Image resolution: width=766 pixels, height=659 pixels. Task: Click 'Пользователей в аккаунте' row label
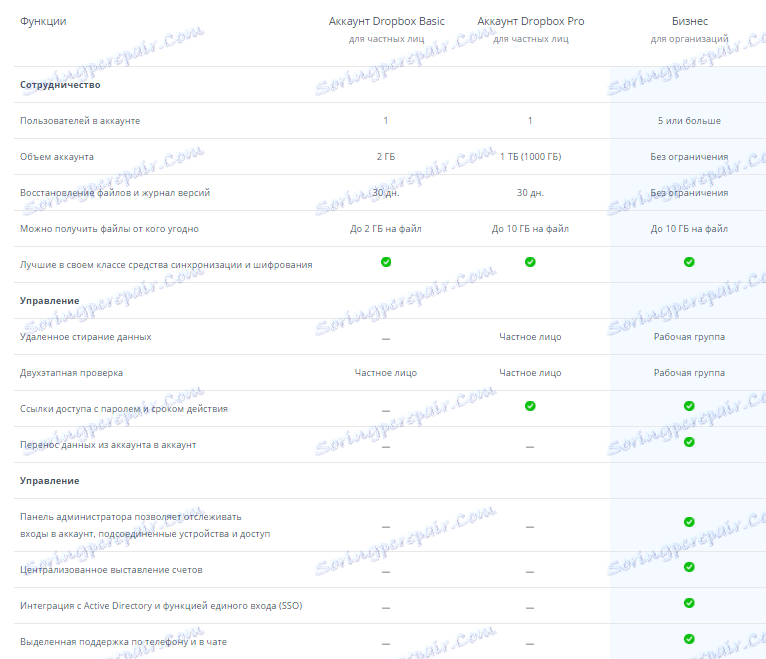80,121
